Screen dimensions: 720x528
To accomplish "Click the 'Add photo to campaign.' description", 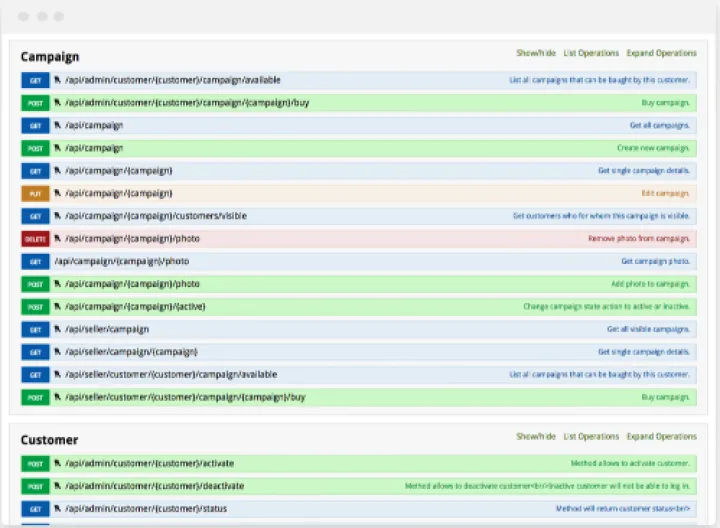I will click(651, 284).
